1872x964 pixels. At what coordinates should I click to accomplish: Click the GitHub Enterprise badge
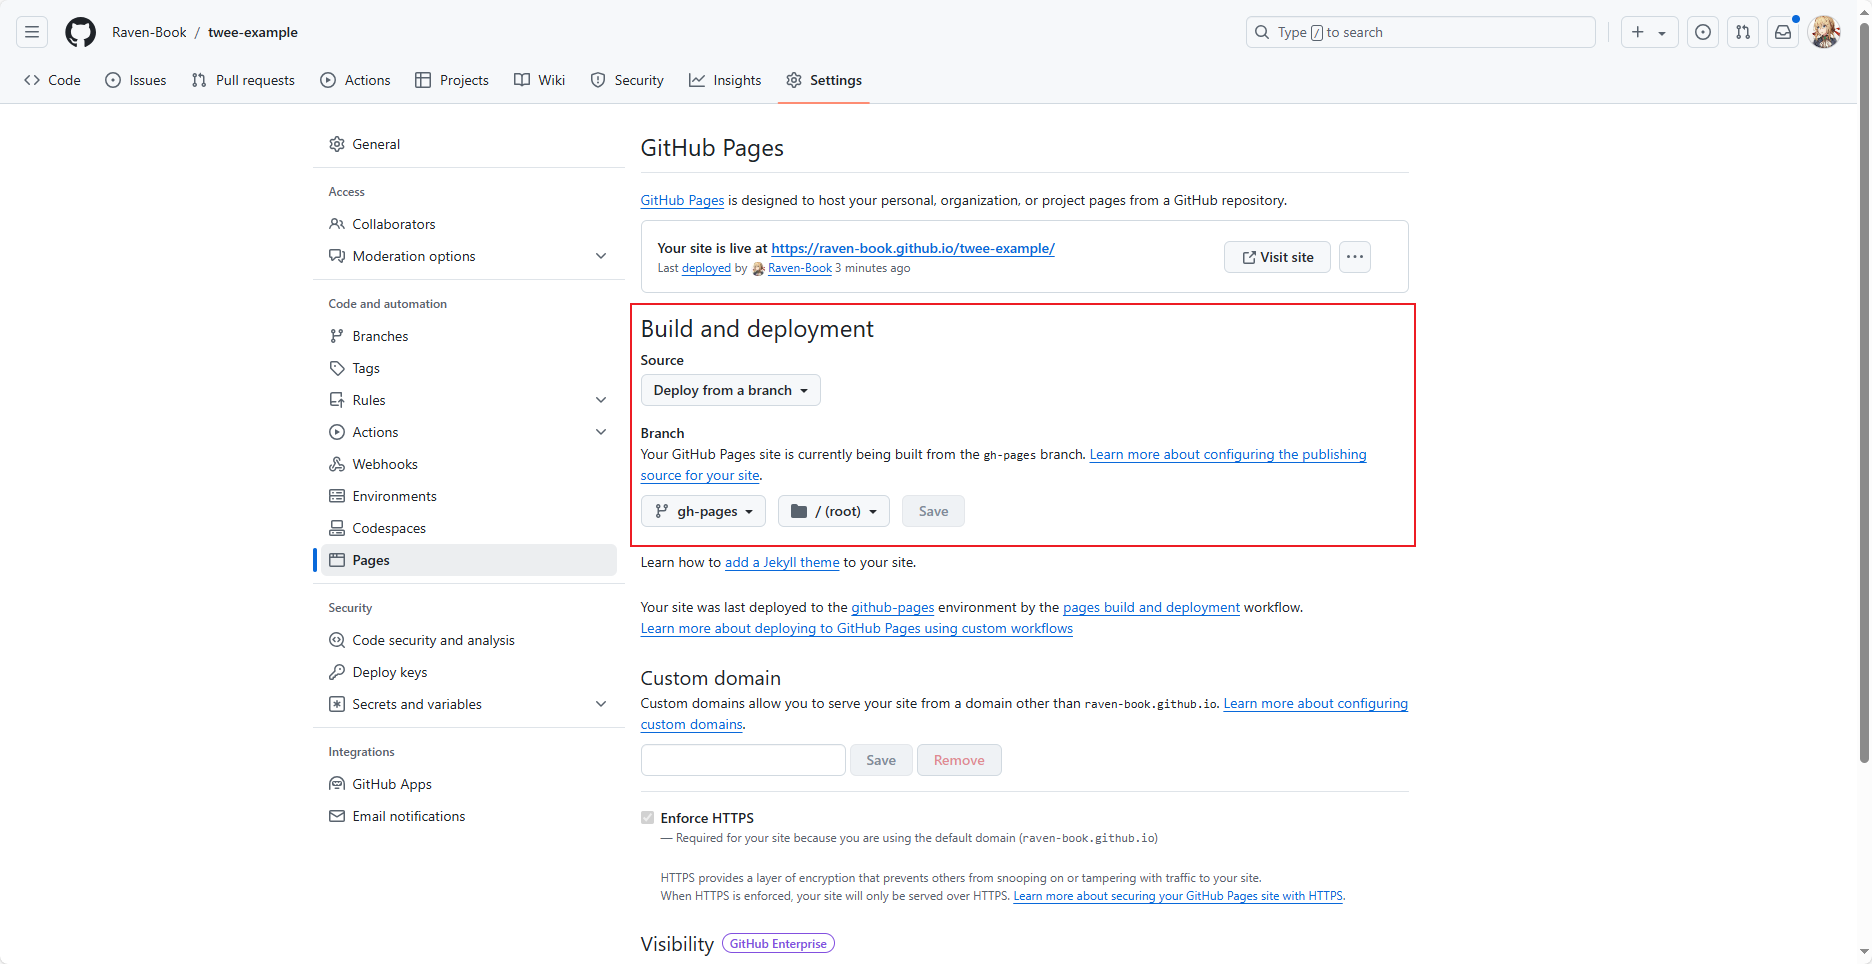click(778, 943)
